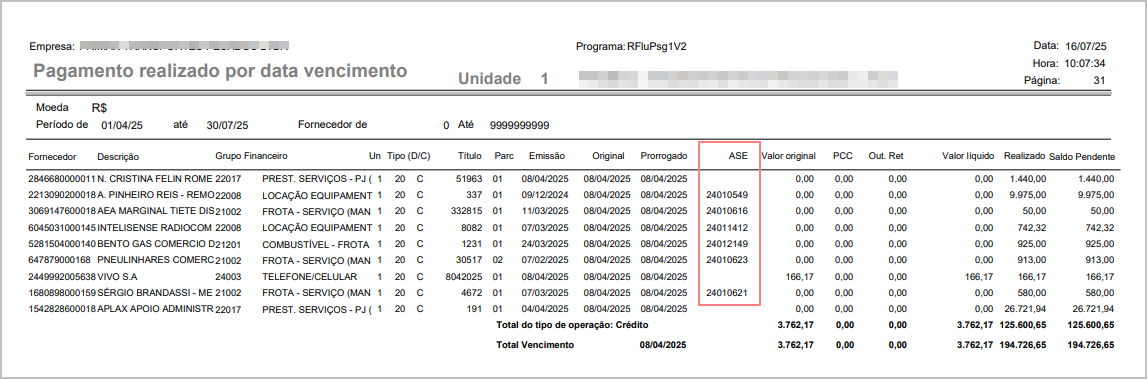Viewport: 1147px width, 379px height.
Task: Click the ASE column header
Action: [738, 156]
